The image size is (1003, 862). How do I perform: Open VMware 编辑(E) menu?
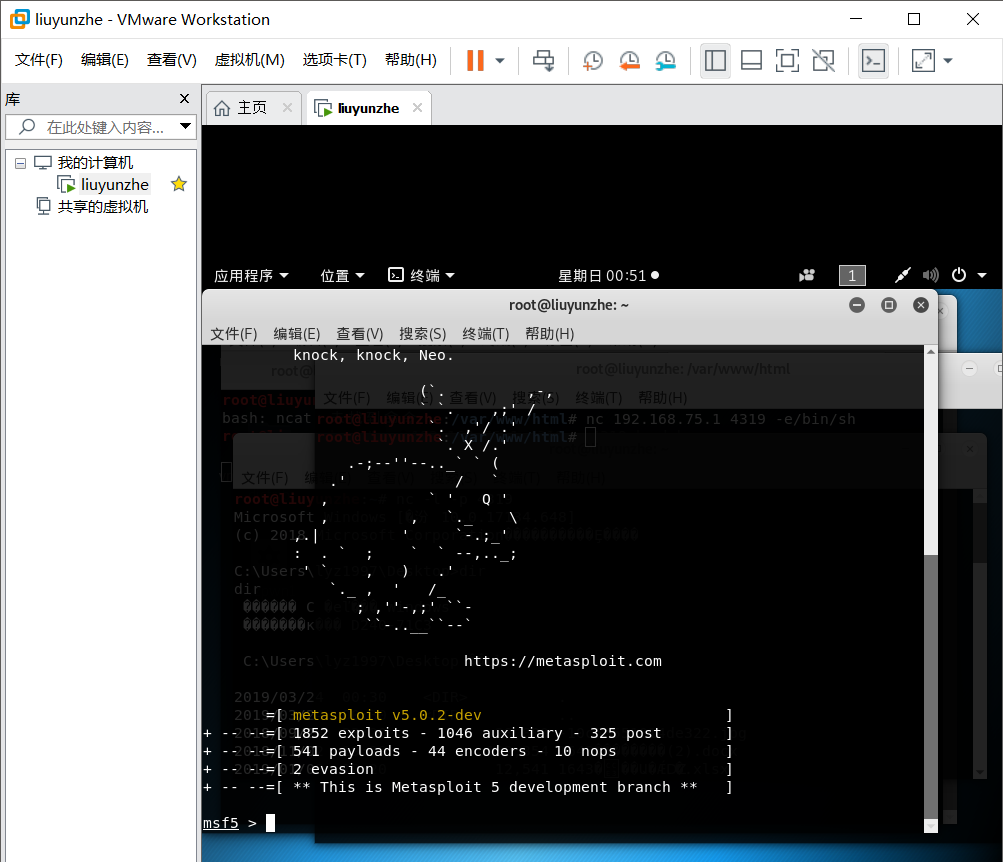point(105,60)
